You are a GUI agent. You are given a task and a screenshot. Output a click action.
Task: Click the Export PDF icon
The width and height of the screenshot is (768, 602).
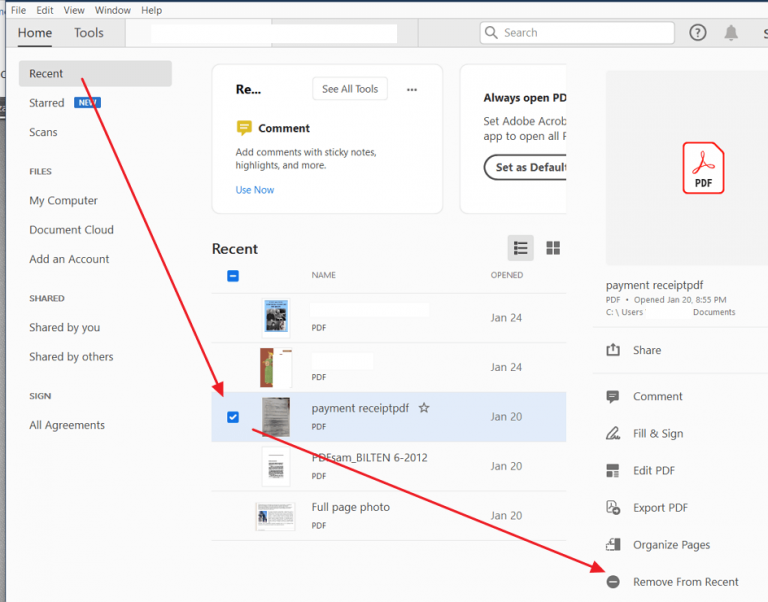[613, 507]
